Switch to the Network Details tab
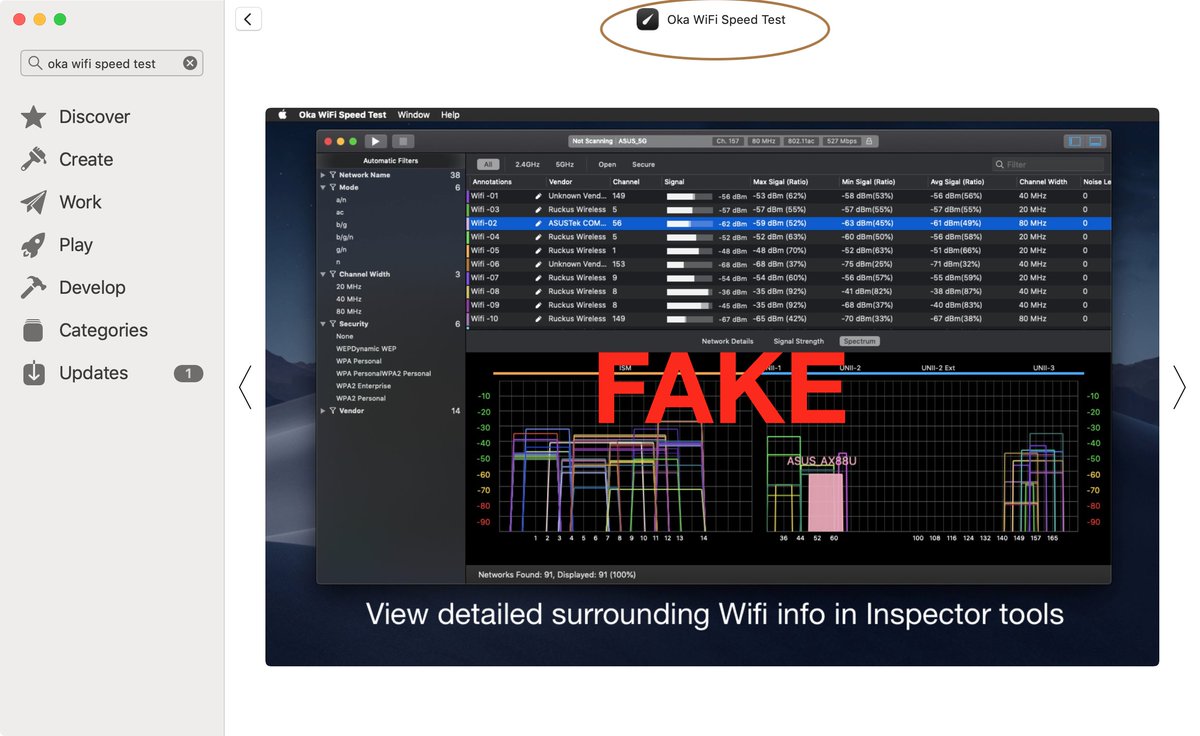This screenshot has width=1200, height=736. point(727,341)
